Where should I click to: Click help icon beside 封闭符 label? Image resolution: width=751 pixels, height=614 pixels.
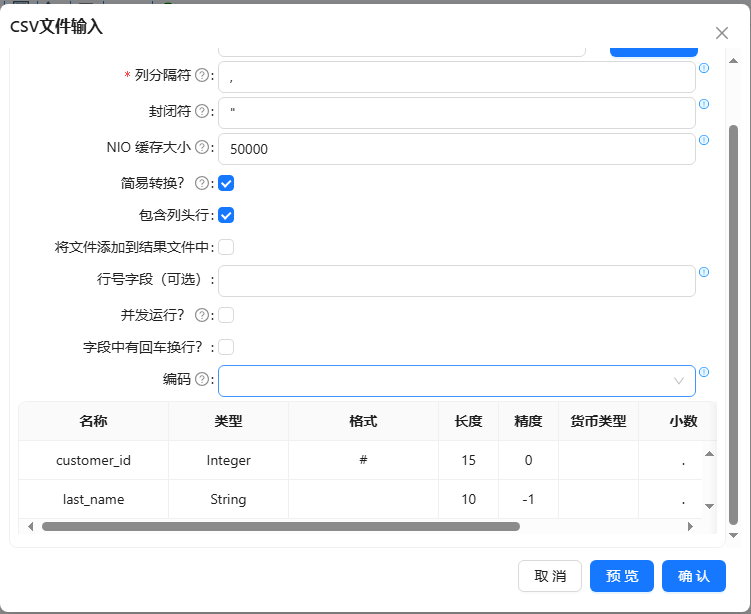click(x=202, y=111)
